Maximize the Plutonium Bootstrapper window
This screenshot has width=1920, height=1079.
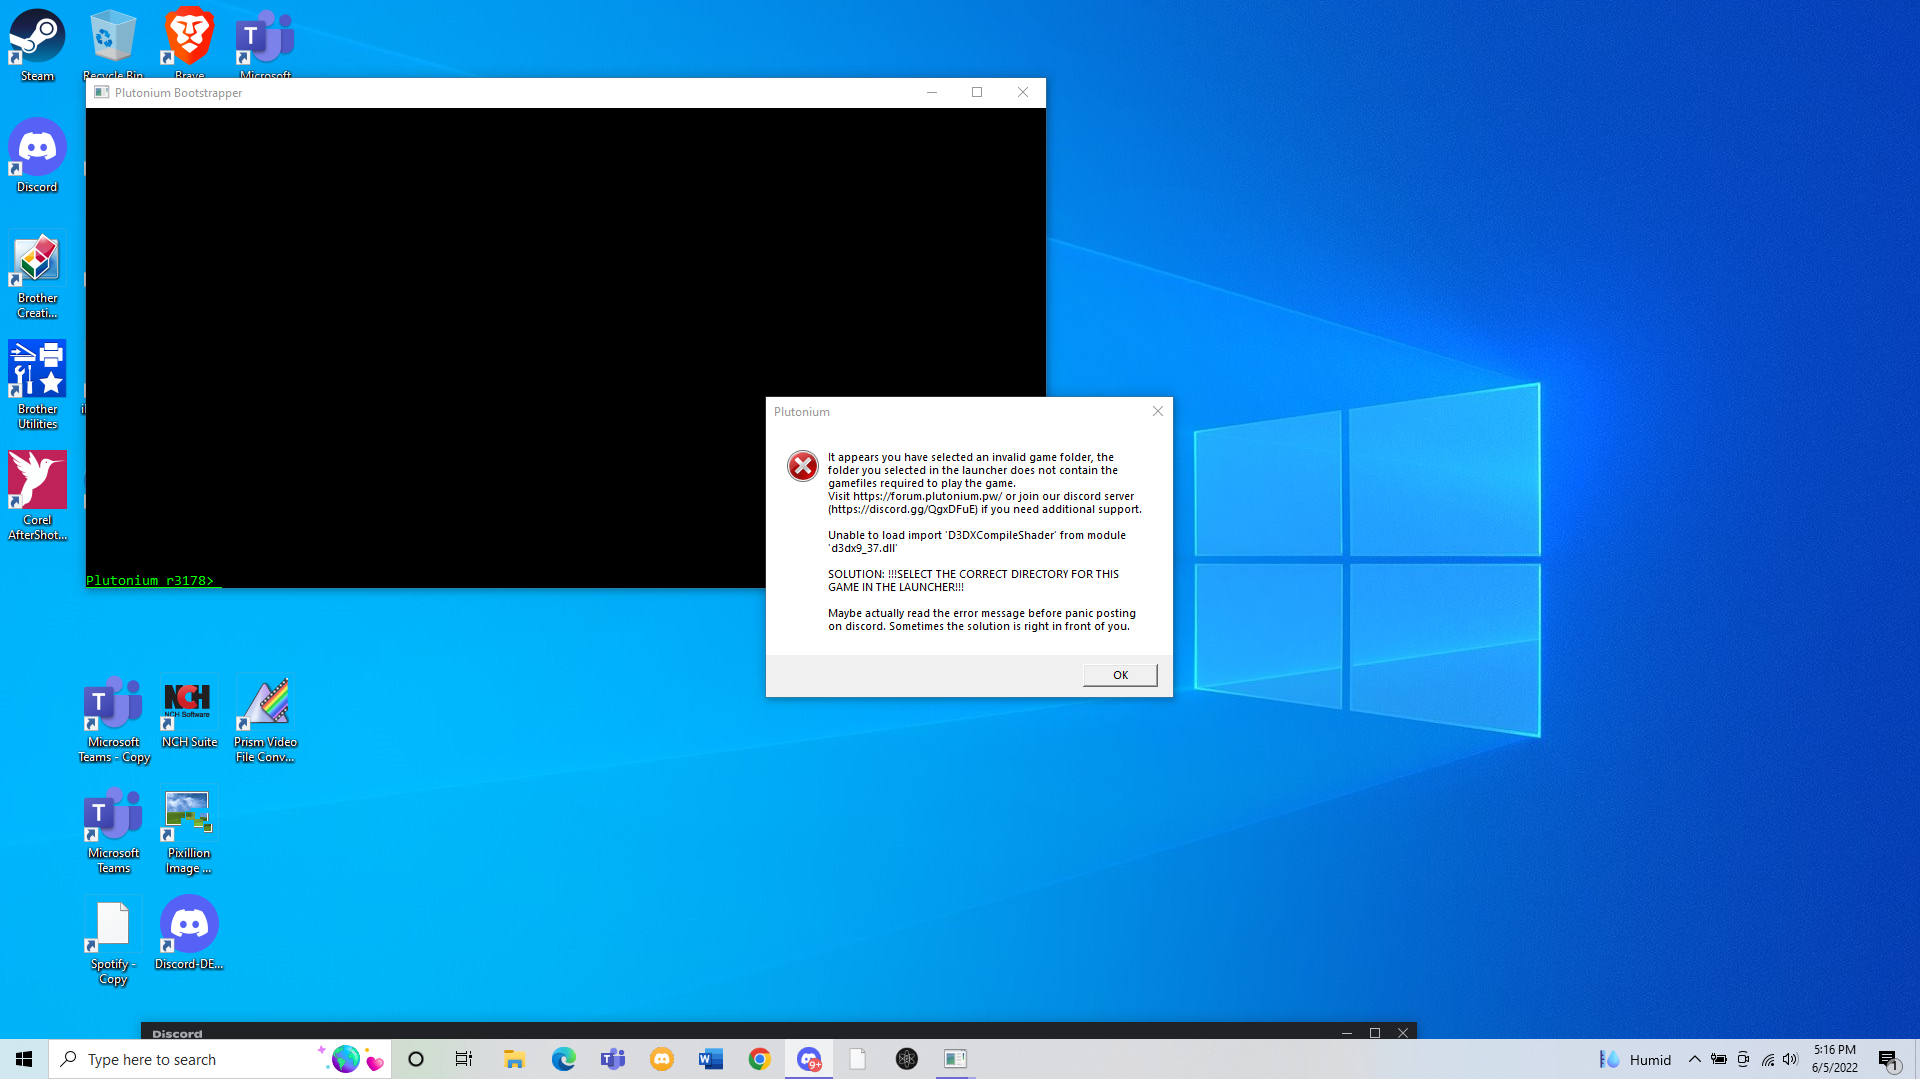pos(977,92)
